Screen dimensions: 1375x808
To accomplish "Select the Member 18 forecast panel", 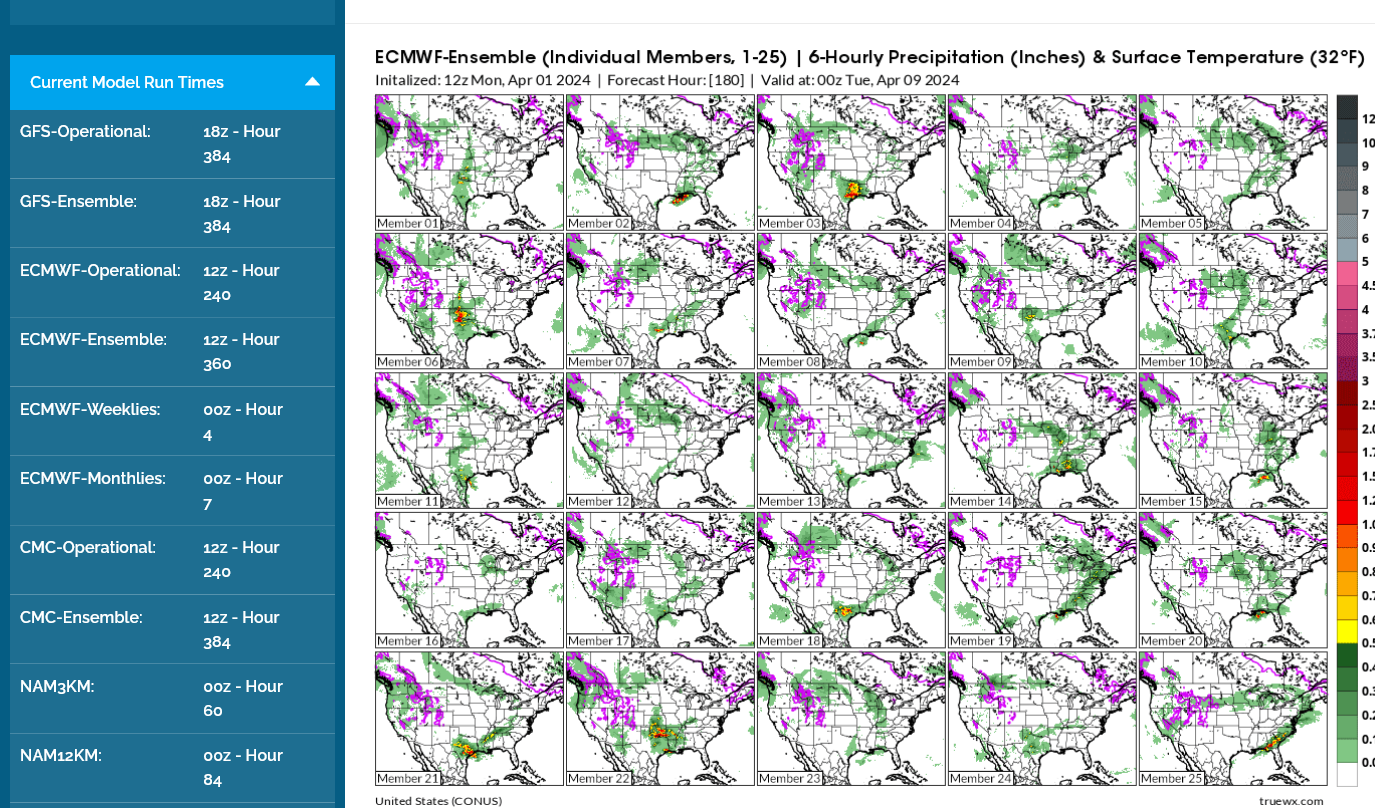I will coord(851,579).
